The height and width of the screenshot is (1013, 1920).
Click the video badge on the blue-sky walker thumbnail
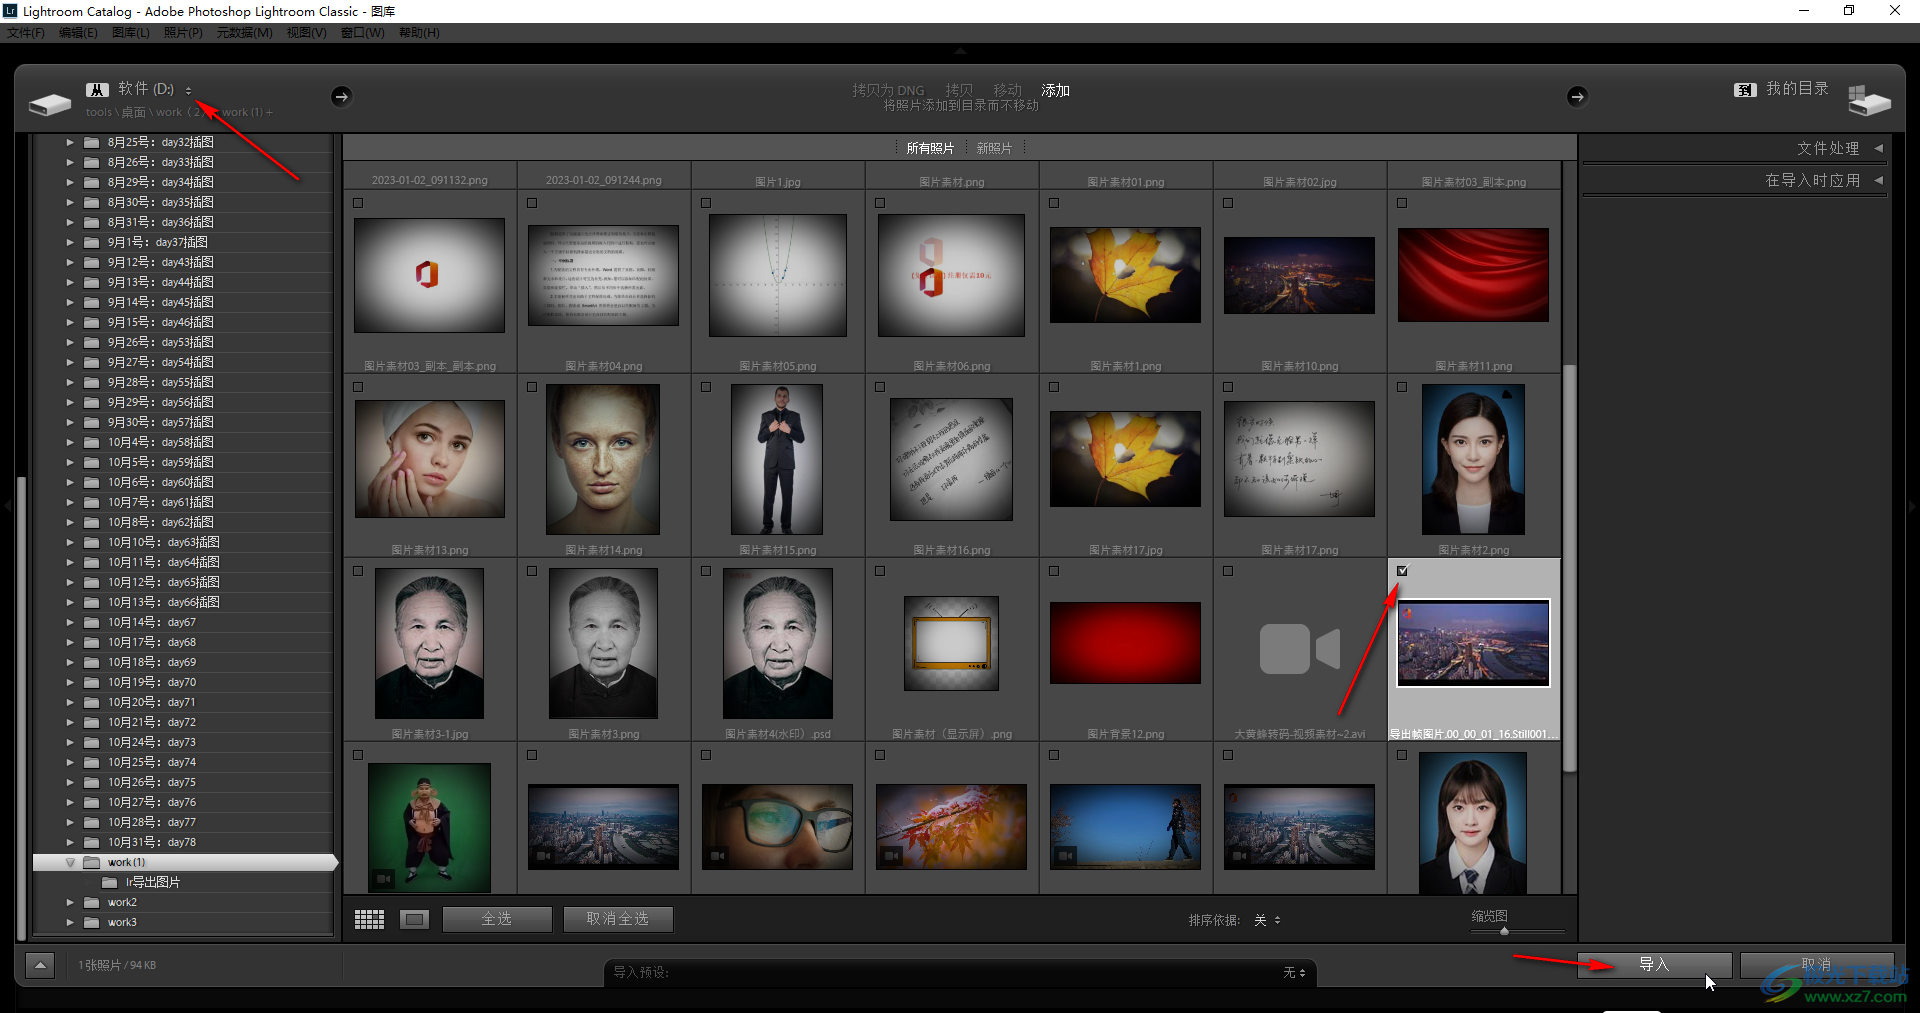tap(1065, 856)
